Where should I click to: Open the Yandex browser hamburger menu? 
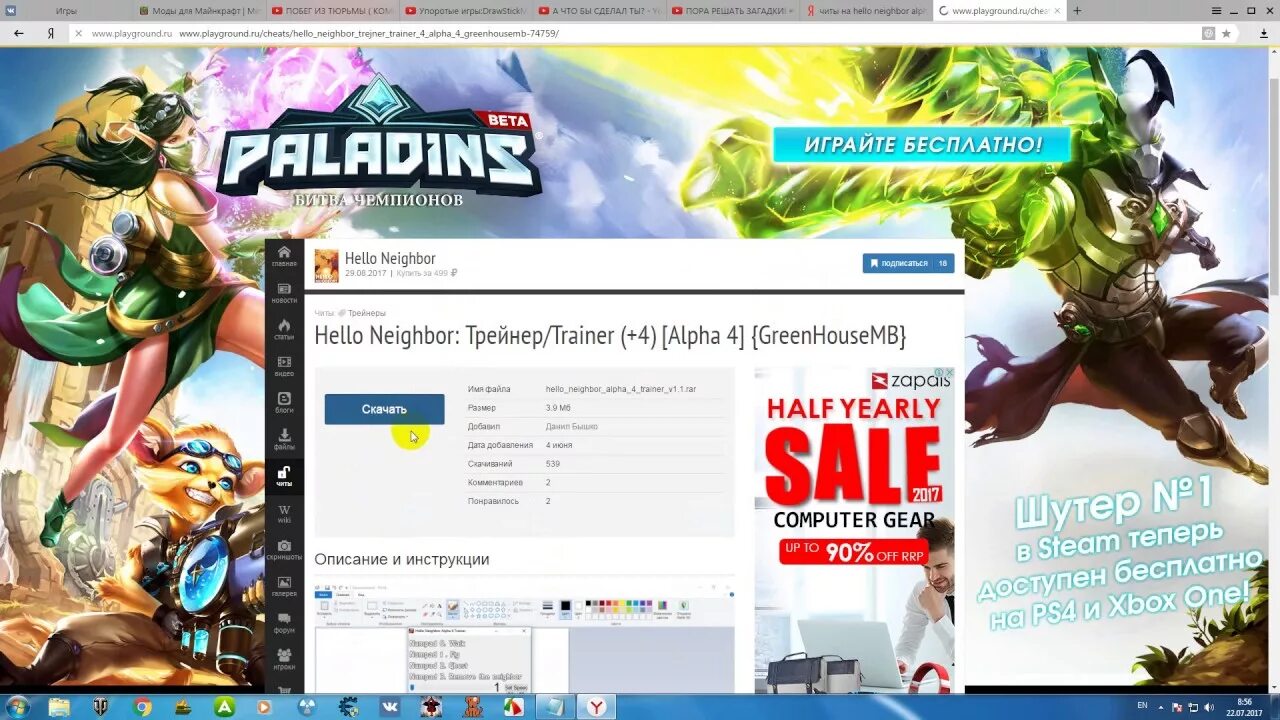(x=1216, y=10)
